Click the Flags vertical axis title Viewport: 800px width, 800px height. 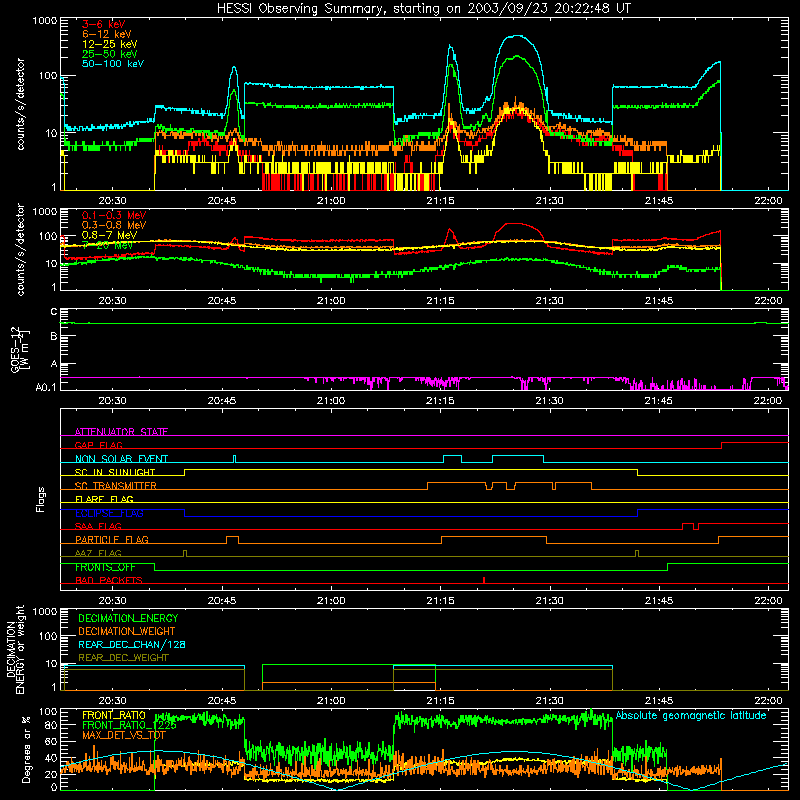click(x=41, y=500)
